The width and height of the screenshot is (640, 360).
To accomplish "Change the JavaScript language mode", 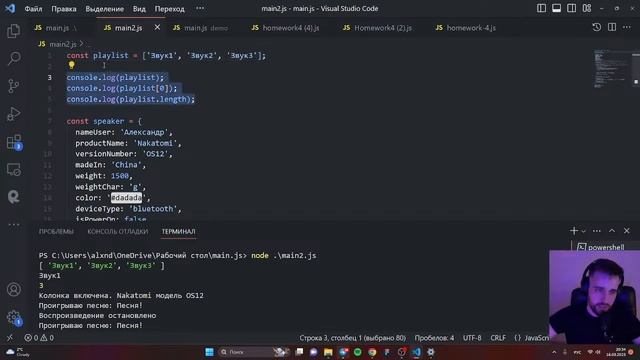I will (x=536, y=338).
